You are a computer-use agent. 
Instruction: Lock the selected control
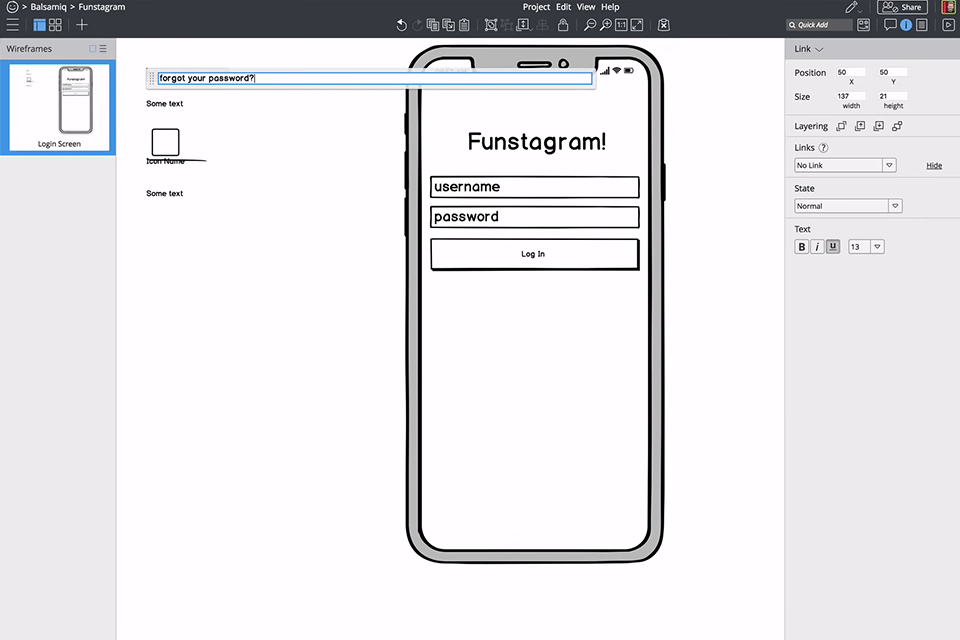(x=563, y=25)
